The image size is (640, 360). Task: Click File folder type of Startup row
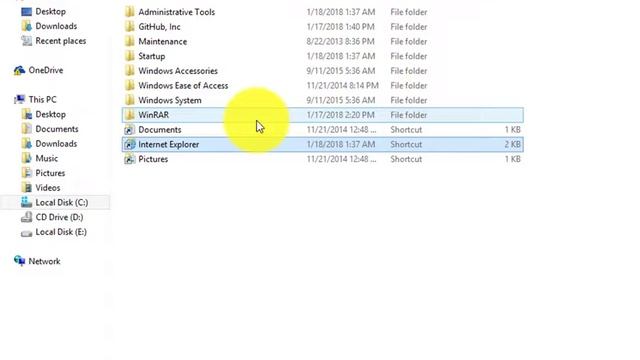(409, 56)
